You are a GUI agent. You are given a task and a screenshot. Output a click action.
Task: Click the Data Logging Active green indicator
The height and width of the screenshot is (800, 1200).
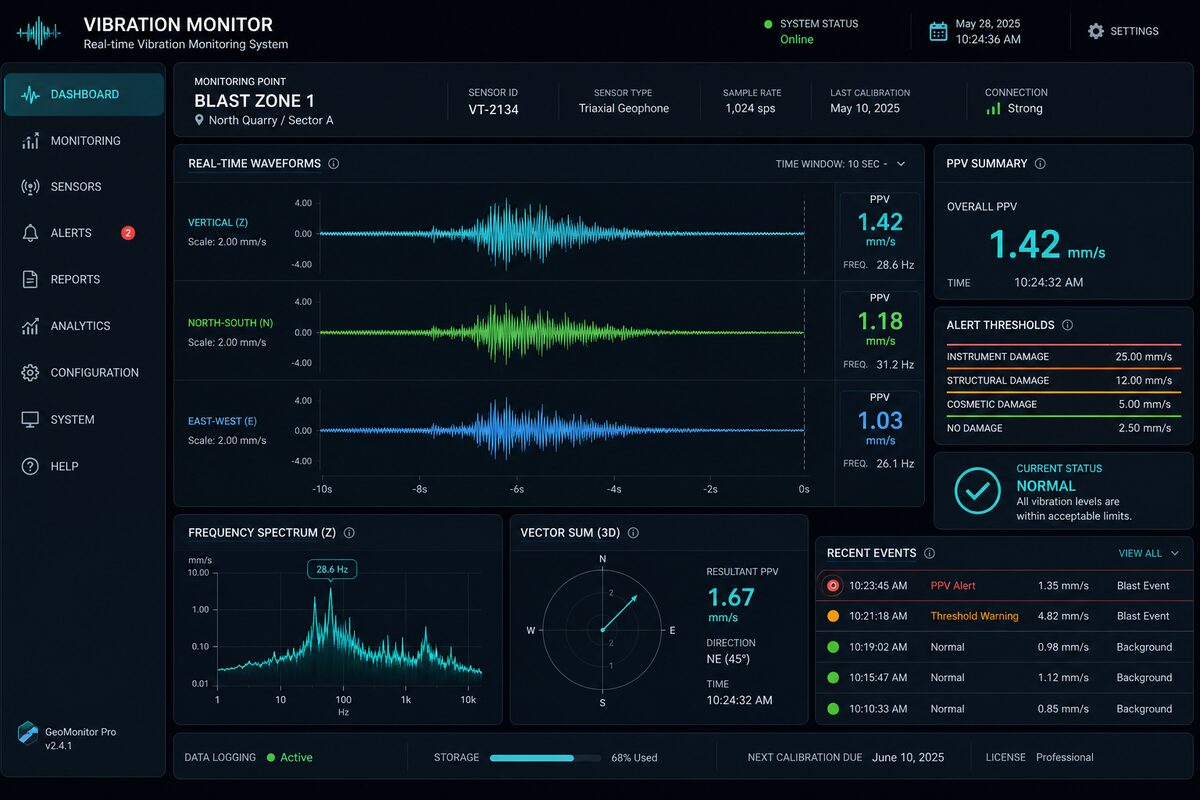pos(271,757)
